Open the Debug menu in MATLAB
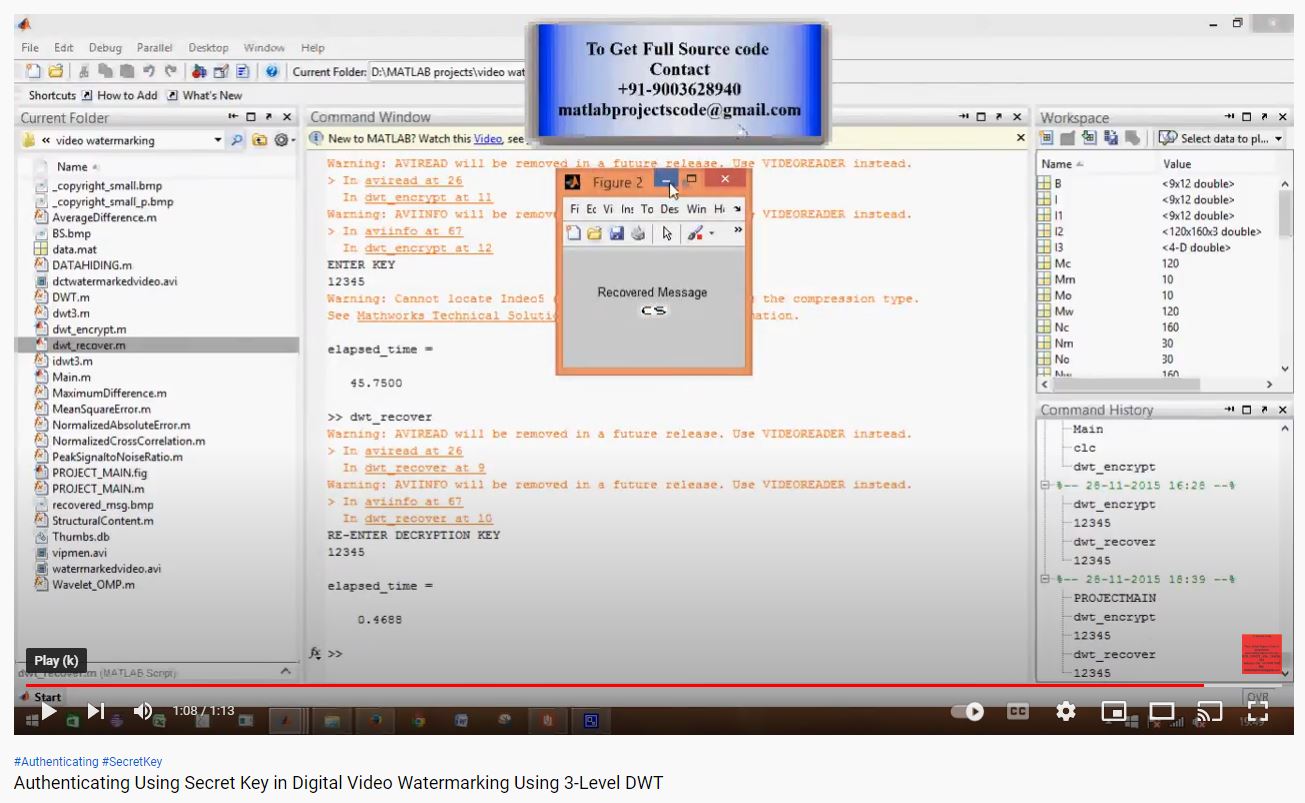This screenshot has height=803, width=1305. click(x=104, y=47)
